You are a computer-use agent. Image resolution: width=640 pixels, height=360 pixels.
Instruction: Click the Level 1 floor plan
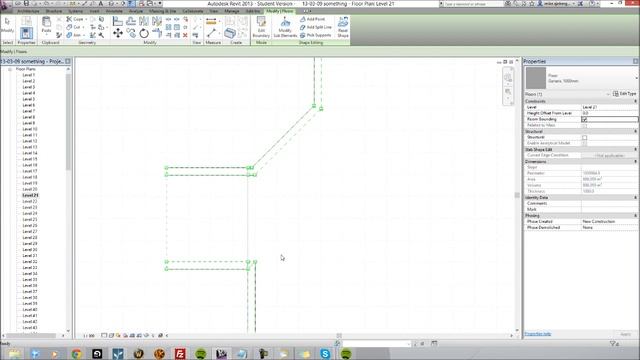pyautogui.click(x=29, y=75)
